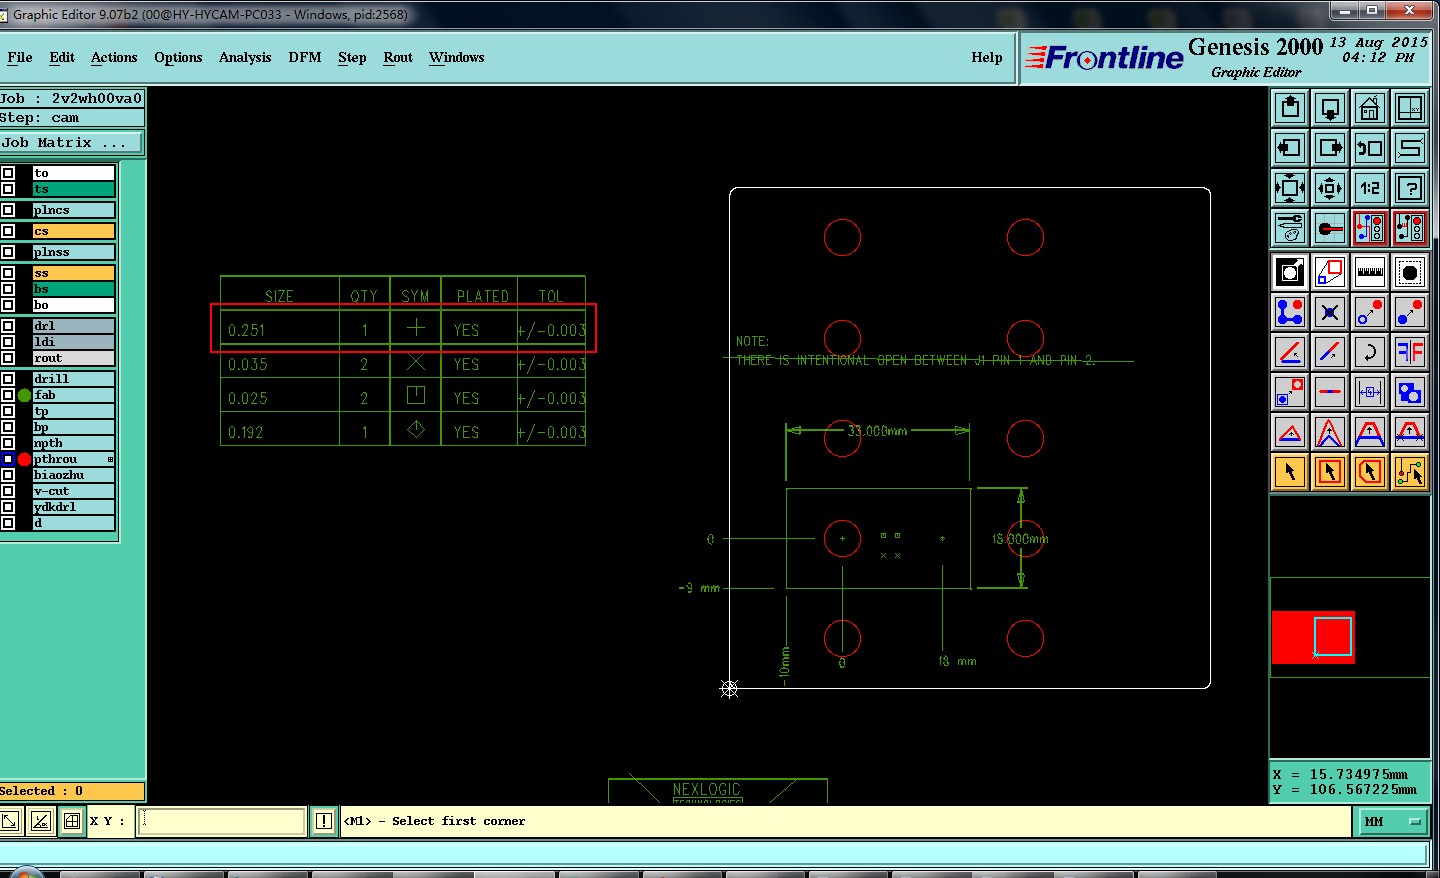Select the rectangle selection pointer tool
The image size is (1440, 878).
tap(1330, 472)
